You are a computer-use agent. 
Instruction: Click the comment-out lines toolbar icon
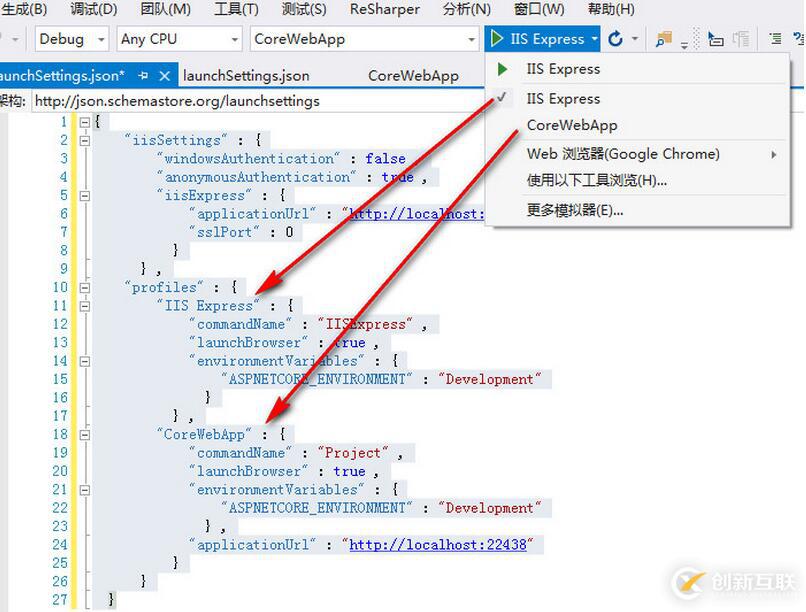click(774, 40)
